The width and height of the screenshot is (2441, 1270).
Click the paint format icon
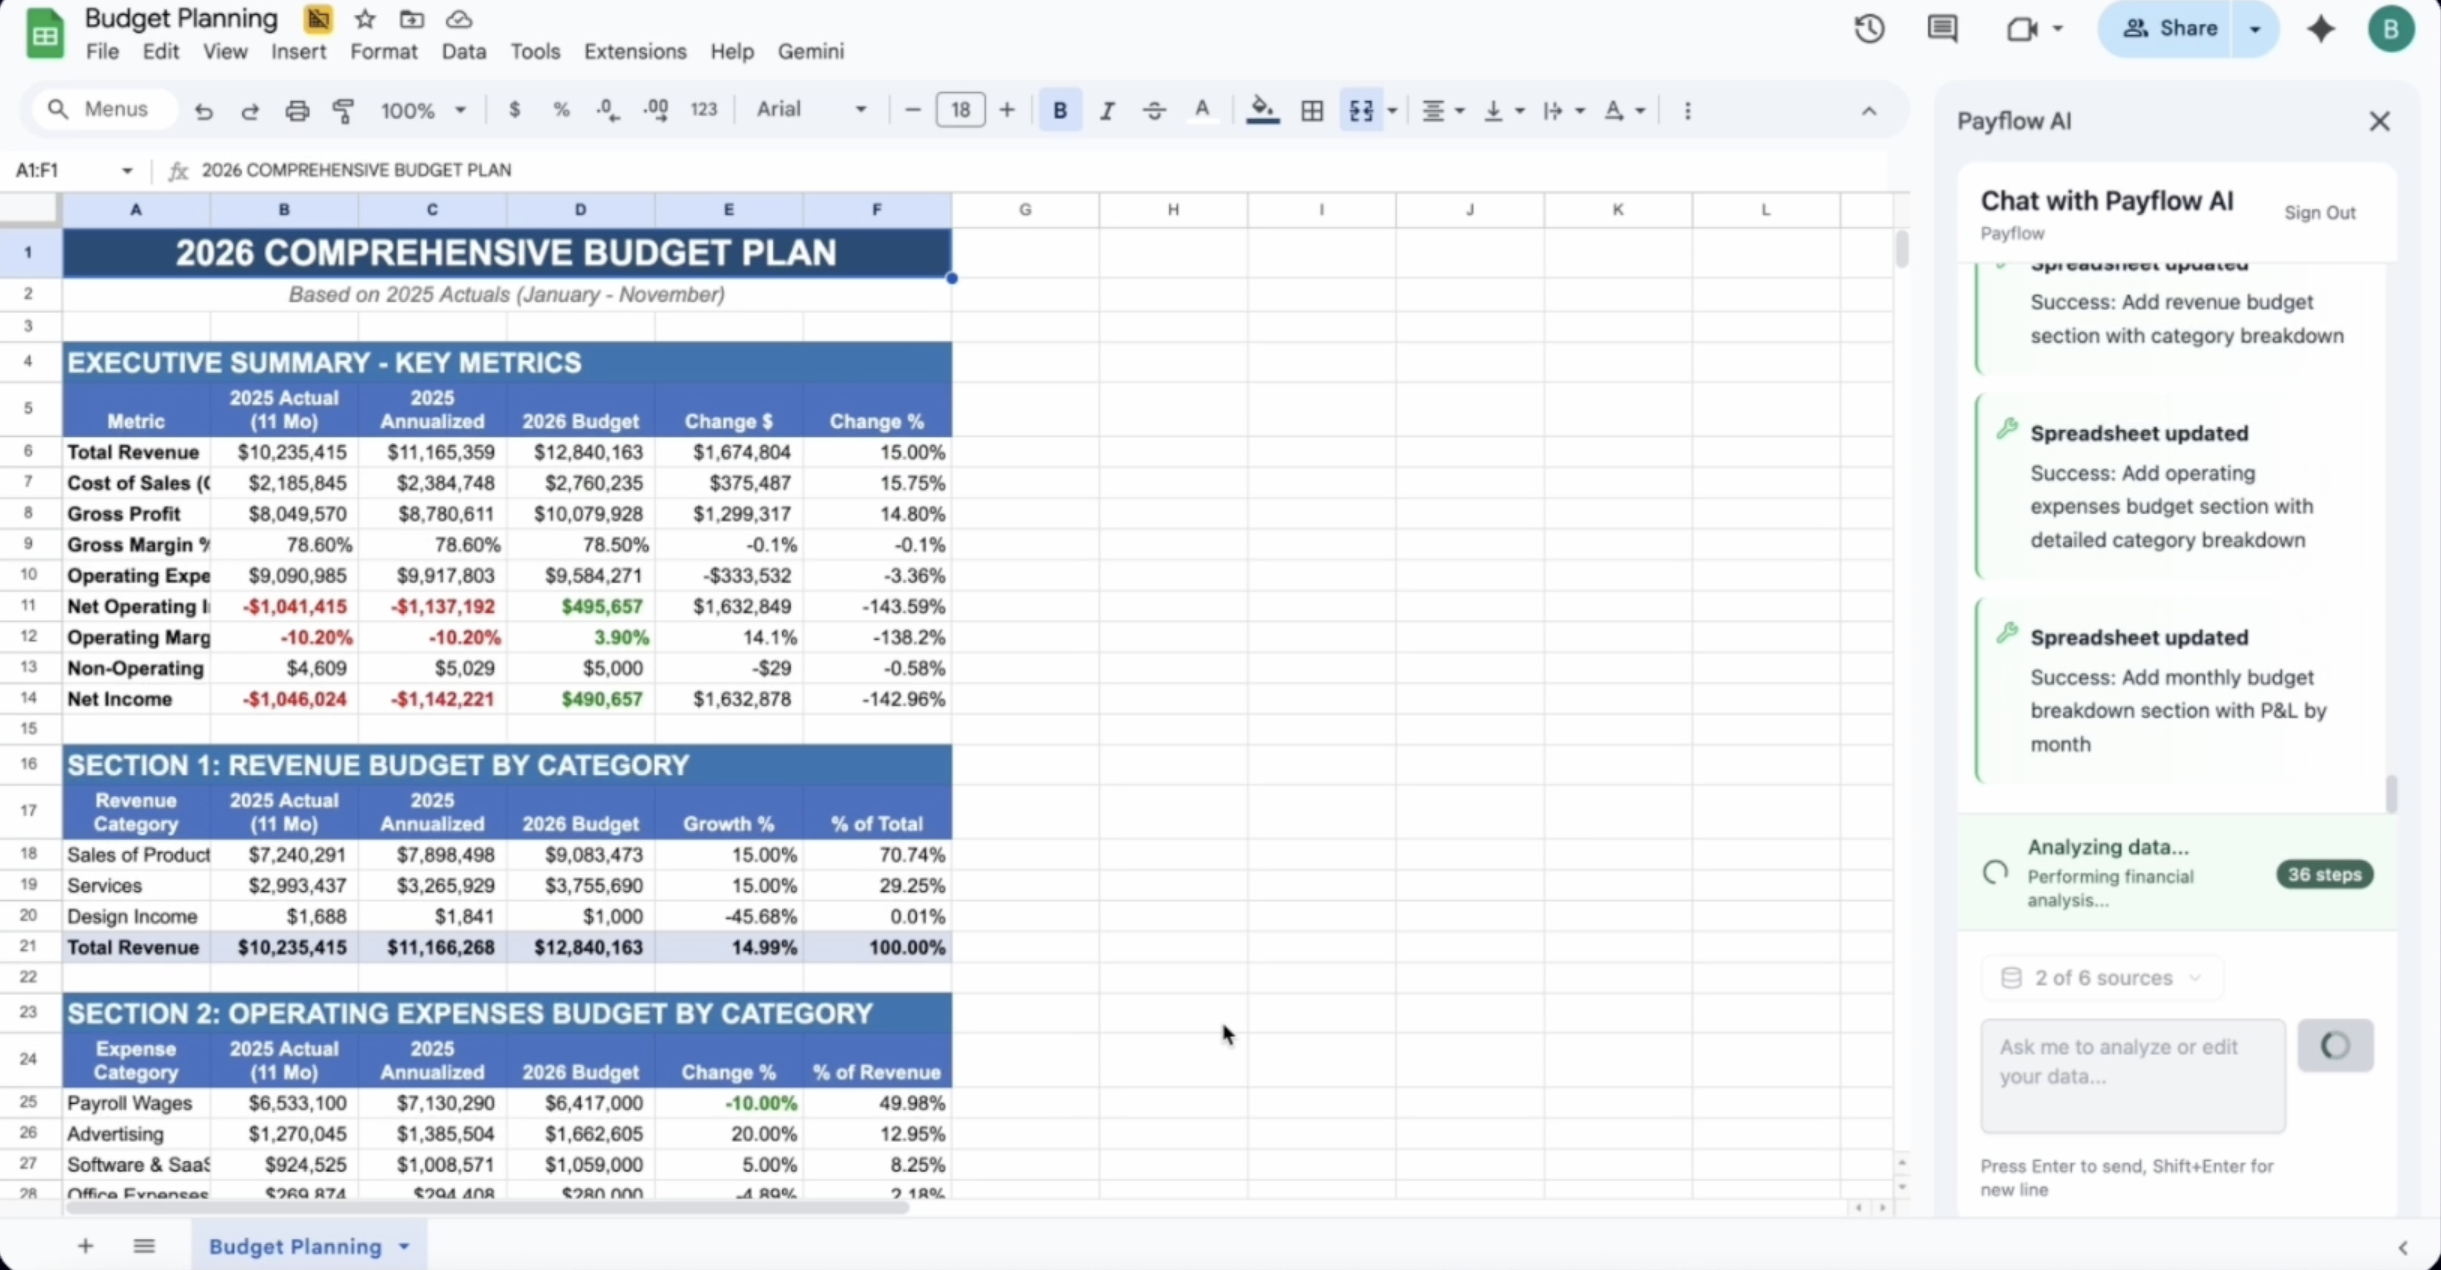(343, 110)
